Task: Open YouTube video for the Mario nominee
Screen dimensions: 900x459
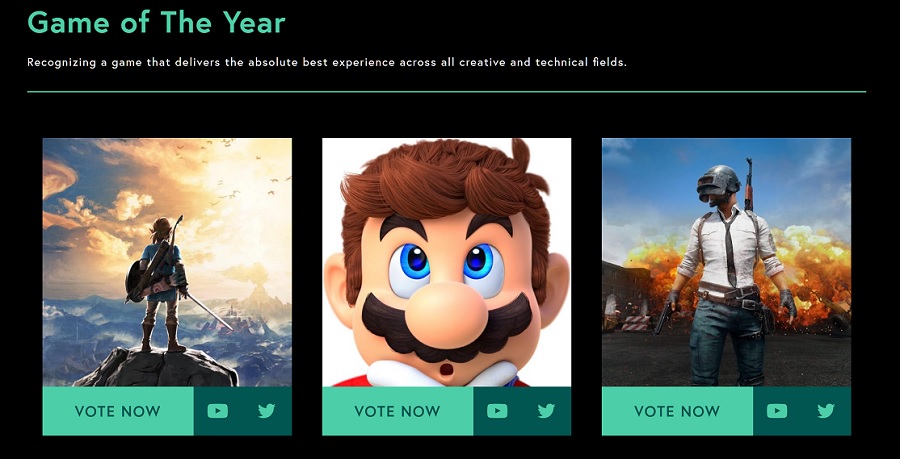Action: [x=497, y=411]
